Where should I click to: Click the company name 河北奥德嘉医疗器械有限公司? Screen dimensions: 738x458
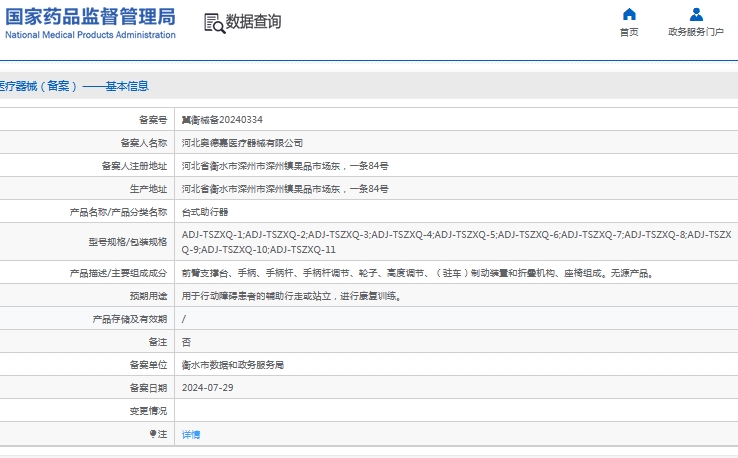coord(242,143)
